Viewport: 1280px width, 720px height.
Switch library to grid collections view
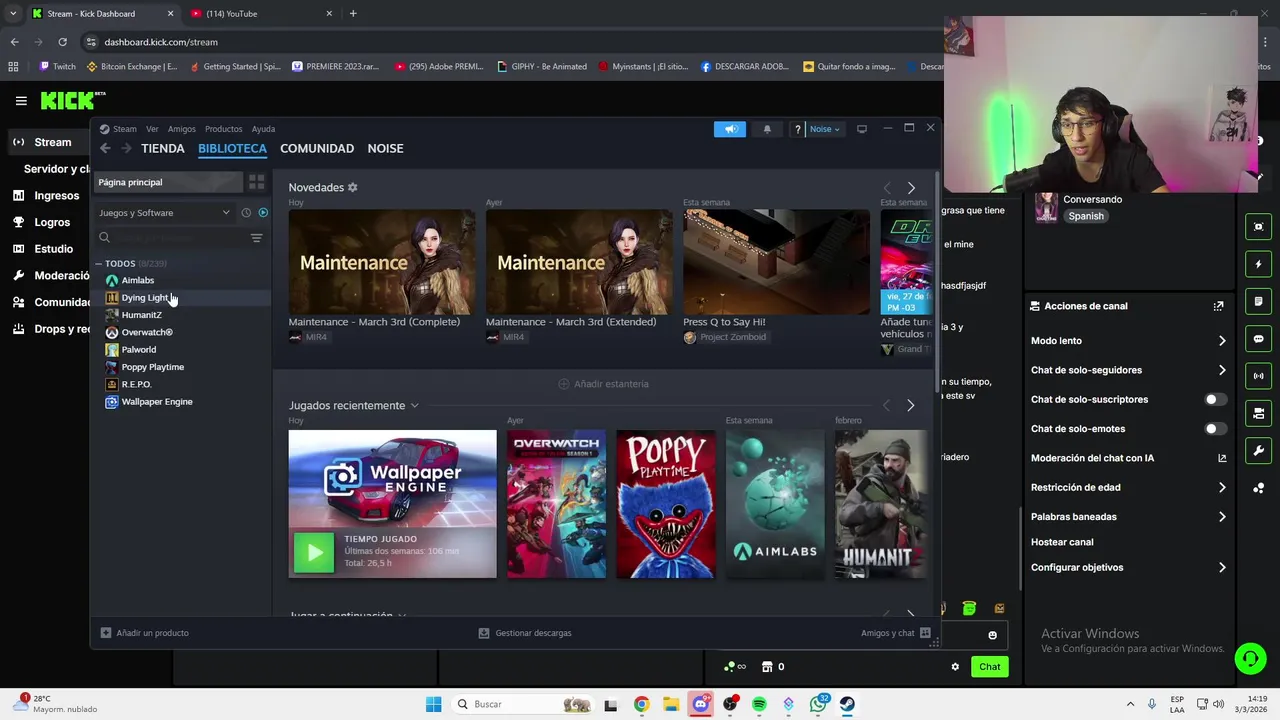256,182
